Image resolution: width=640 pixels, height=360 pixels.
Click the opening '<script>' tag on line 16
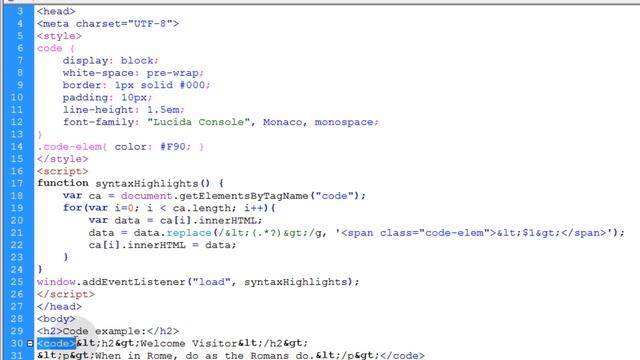62,171
